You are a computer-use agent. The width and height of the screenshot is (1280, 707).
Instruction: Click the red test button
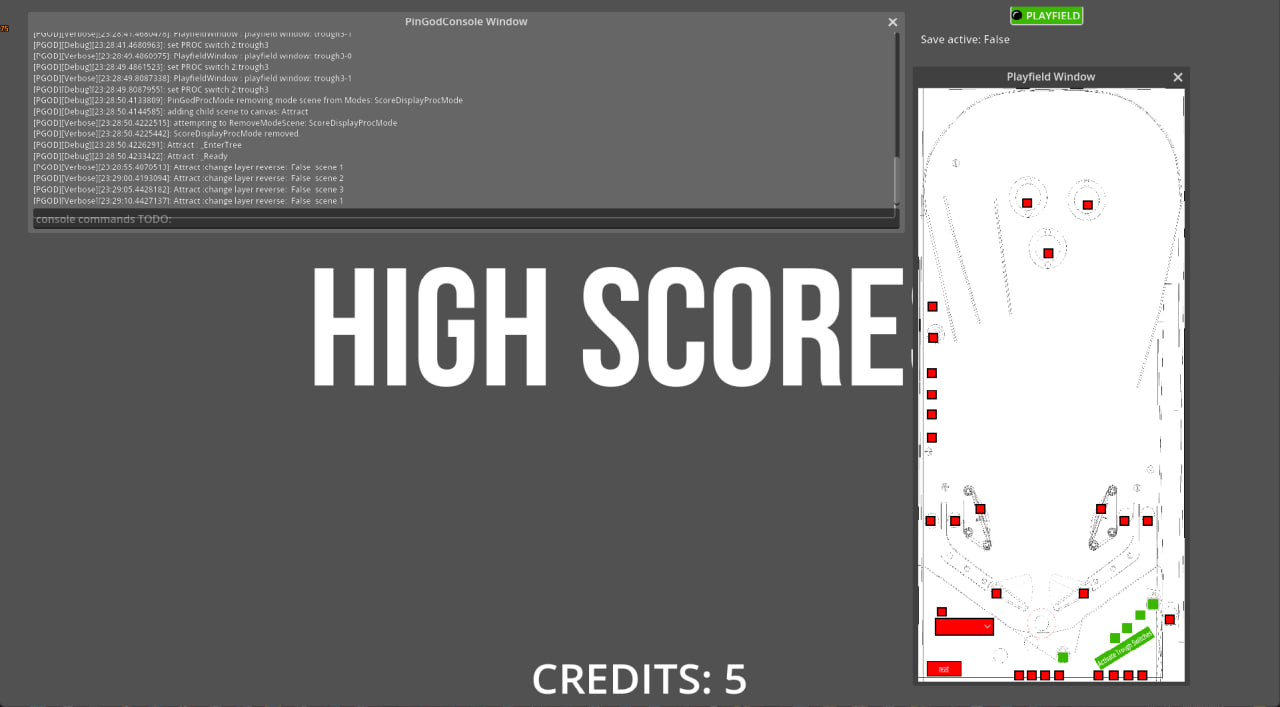944,669
